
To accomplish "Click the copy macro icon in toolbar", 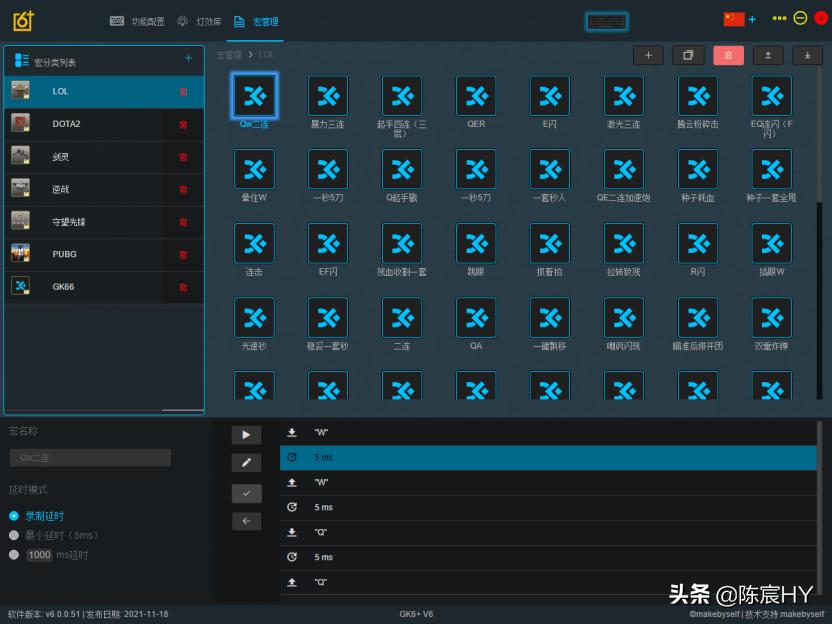I will click(x=688, y=56).
